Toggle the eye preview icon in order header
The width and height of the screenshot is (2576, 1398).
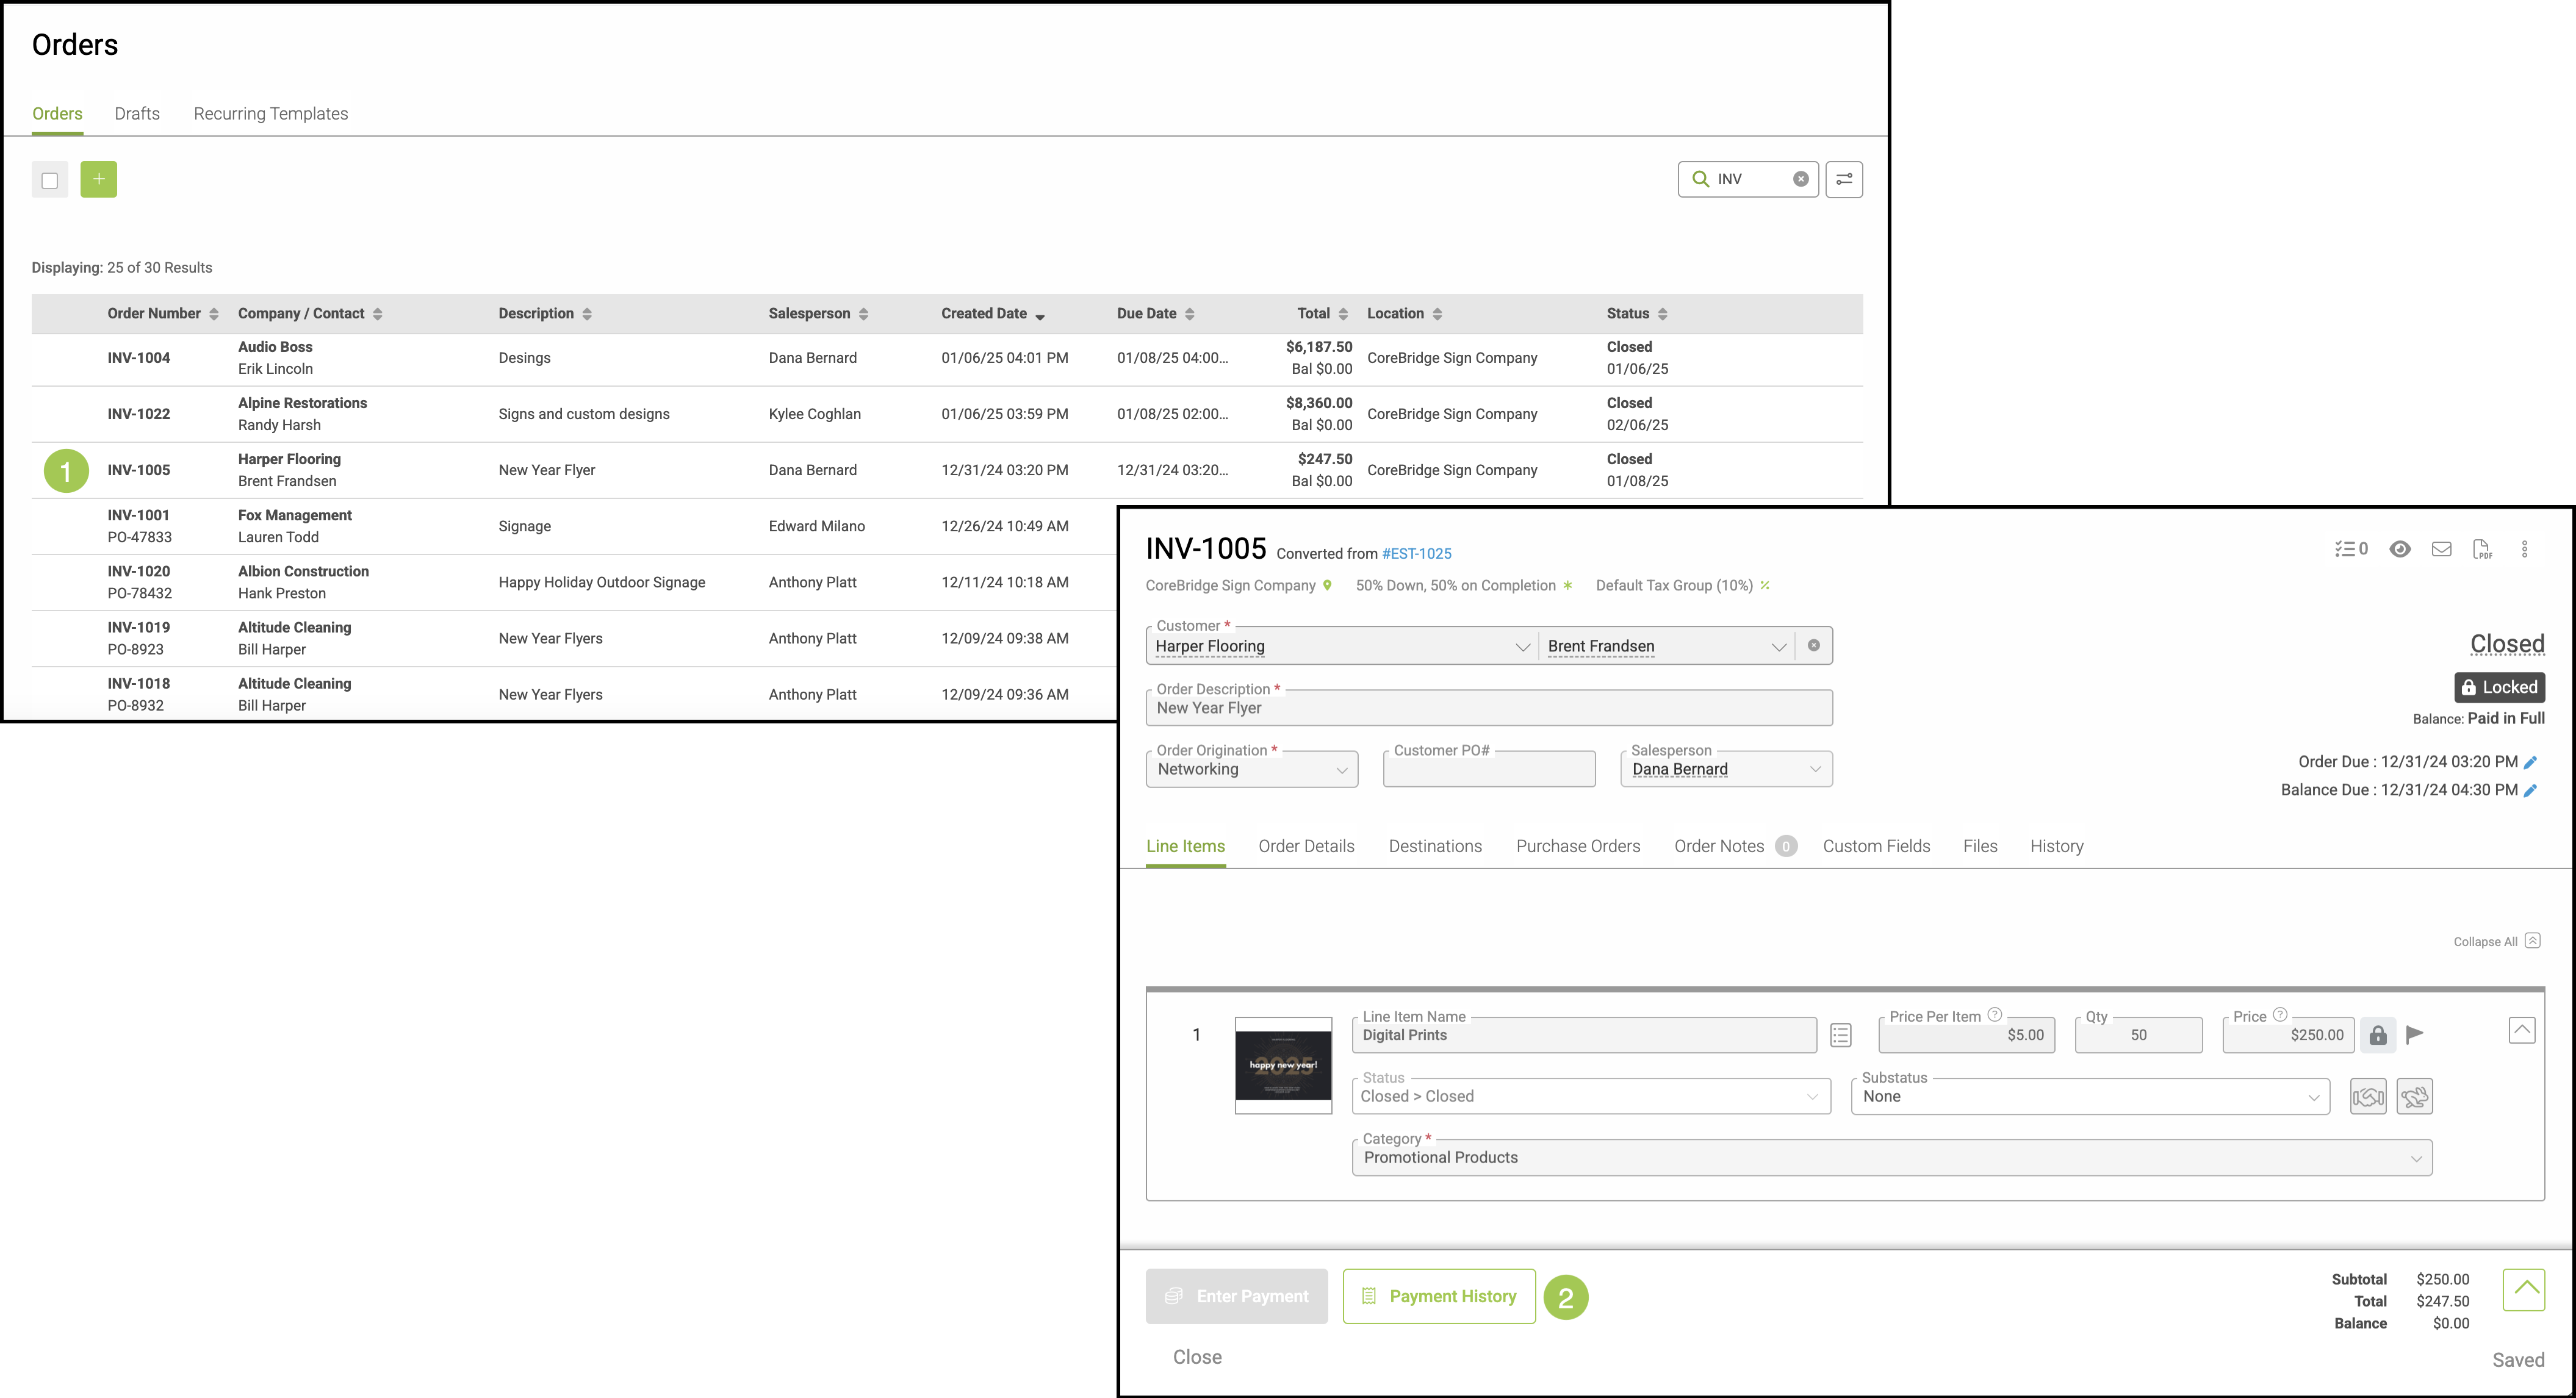pyautogui.click(x=2399, y=549)
